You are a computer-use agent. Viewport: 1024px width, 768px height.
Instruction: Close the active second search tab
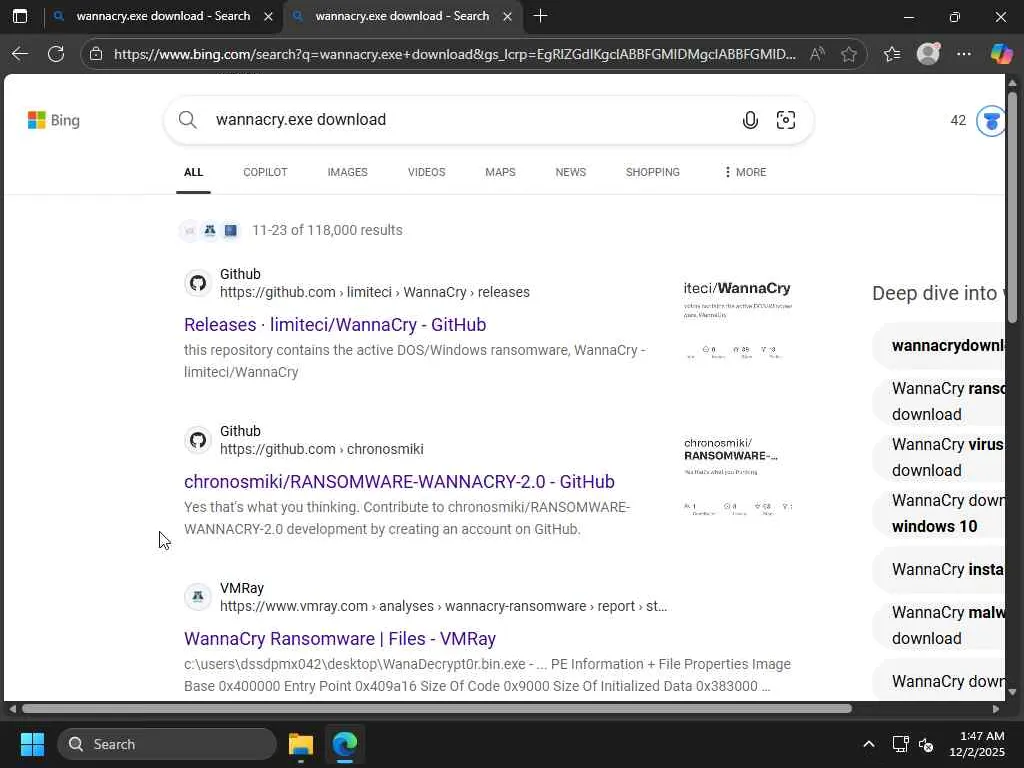pos(507,16)
